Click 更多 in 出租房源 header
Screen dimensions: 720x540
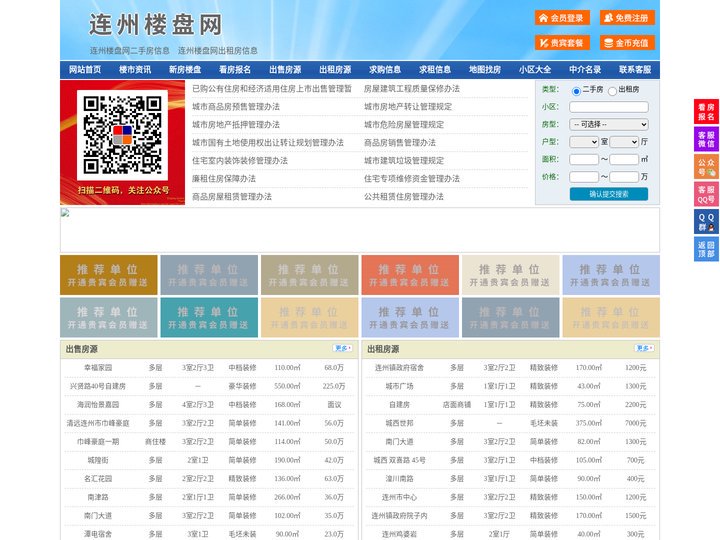644,349
